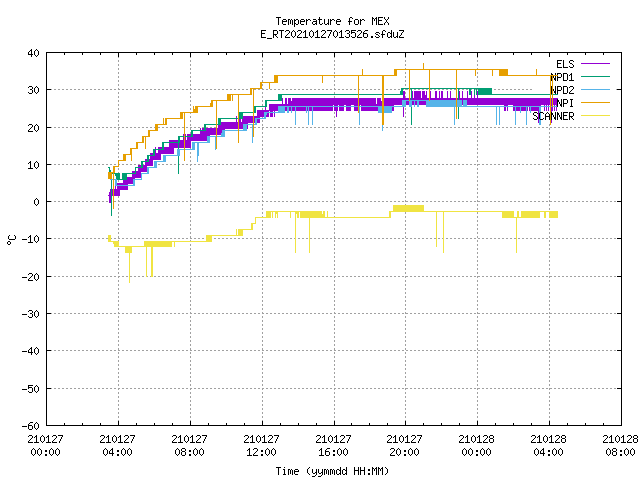Click the °C y-axis unit label
The image size is (640, 480).
[x=11, y=240]
